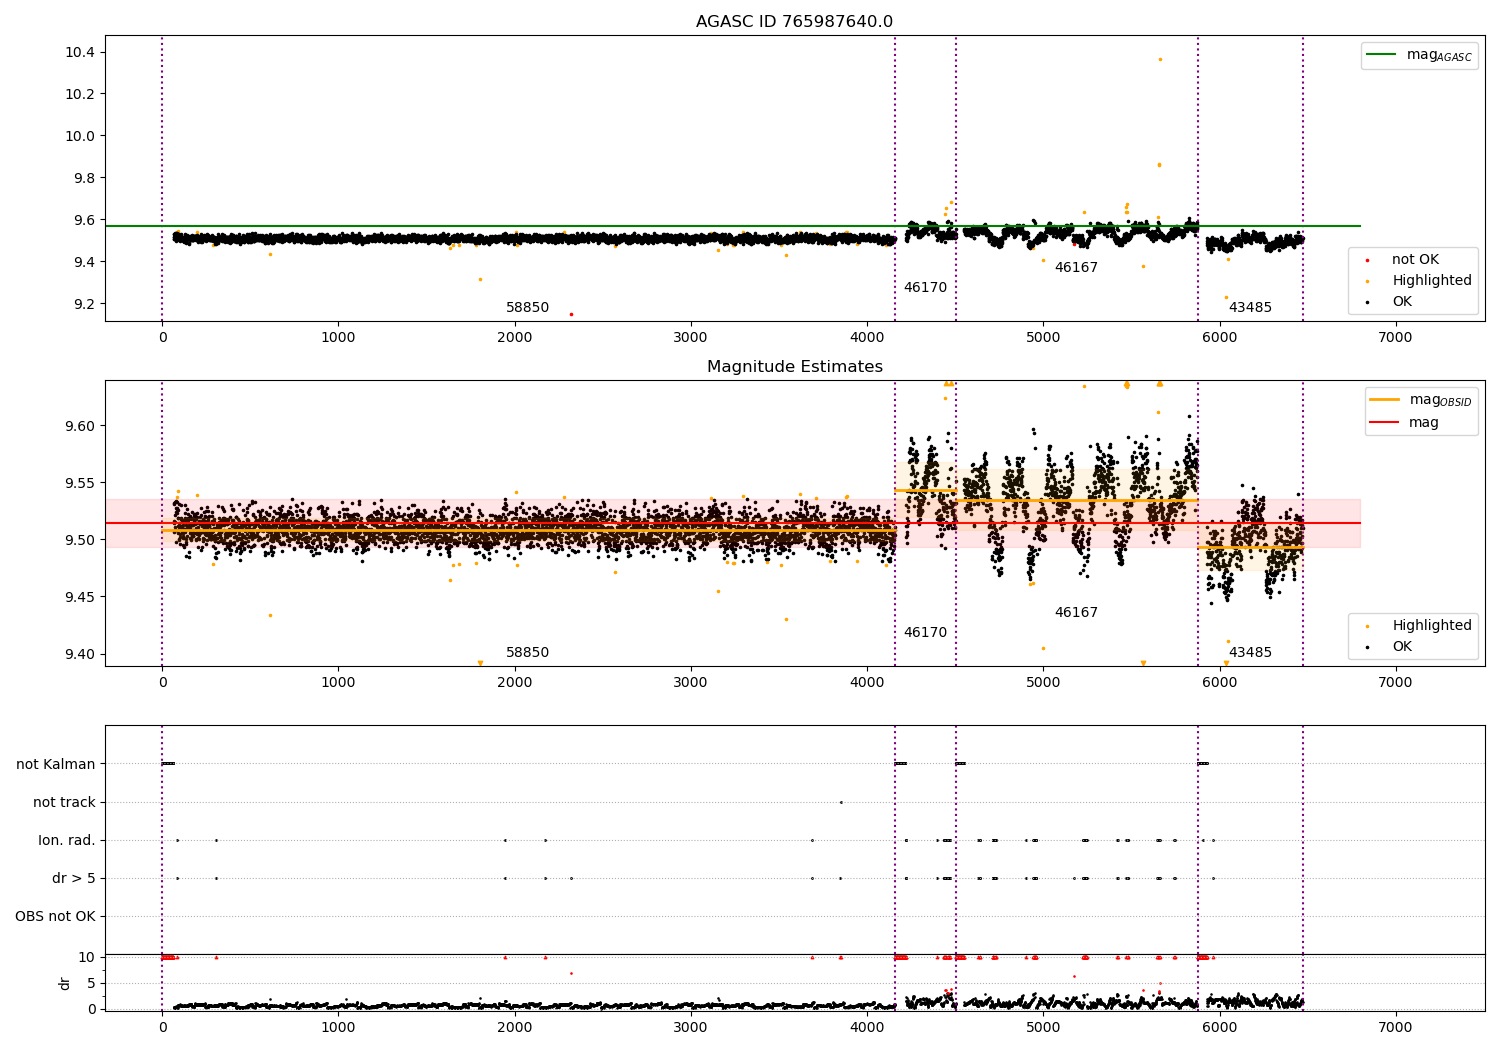The width and height of the screenshot is (1500, 1050).
Task: Click the '46167' label in the top plot
Action: point(1076,268)
